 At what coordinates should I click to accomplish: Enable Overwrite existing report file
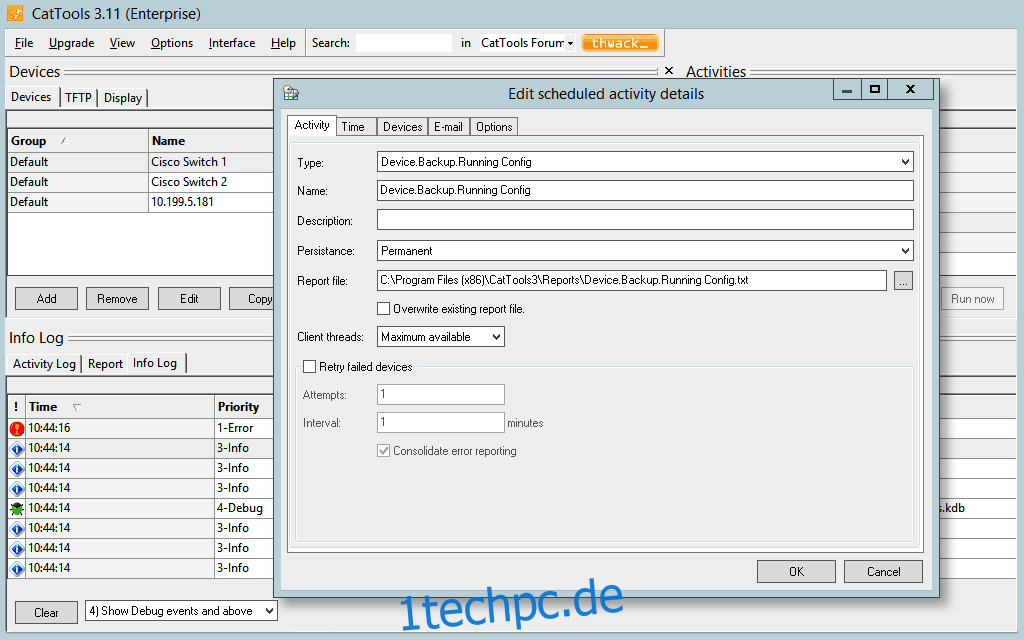(384, 308)
